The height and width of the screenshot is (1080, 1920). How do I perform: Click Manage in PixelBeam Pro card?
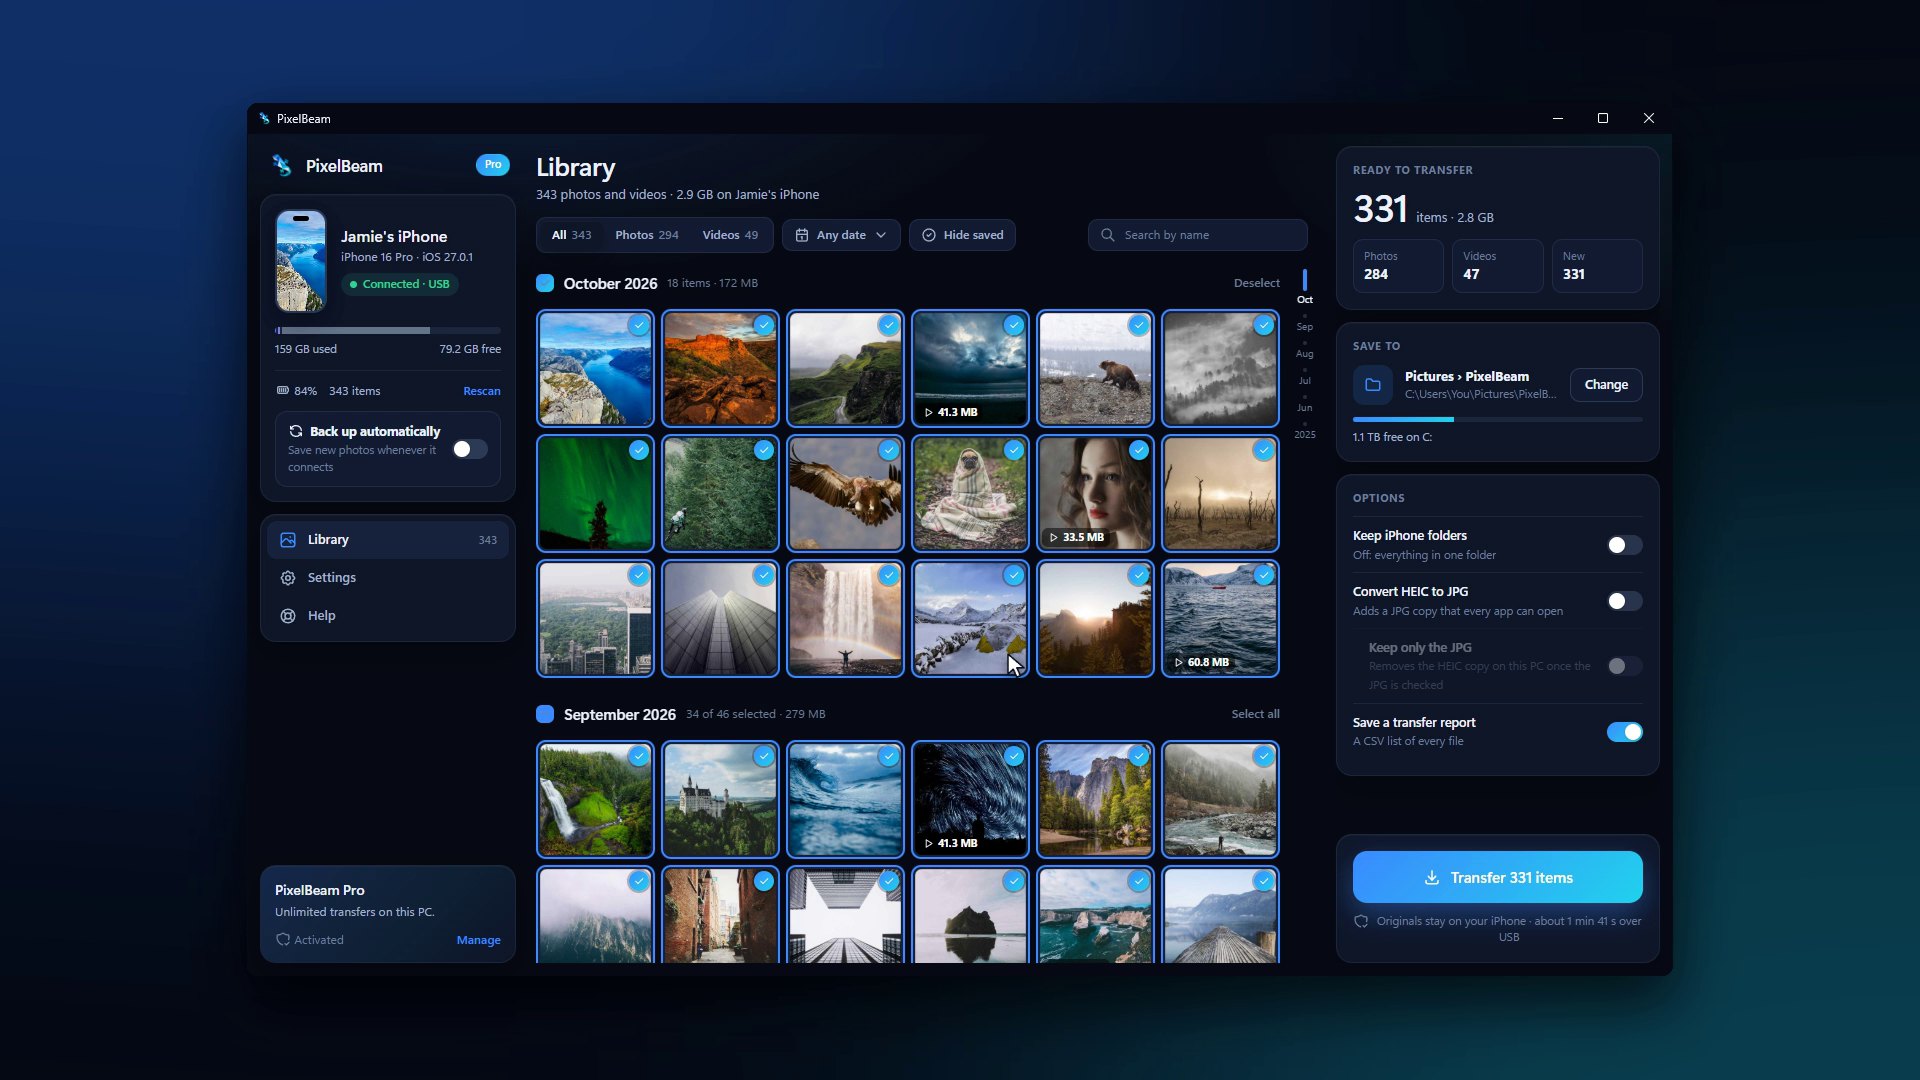click(x=478, y=940)
